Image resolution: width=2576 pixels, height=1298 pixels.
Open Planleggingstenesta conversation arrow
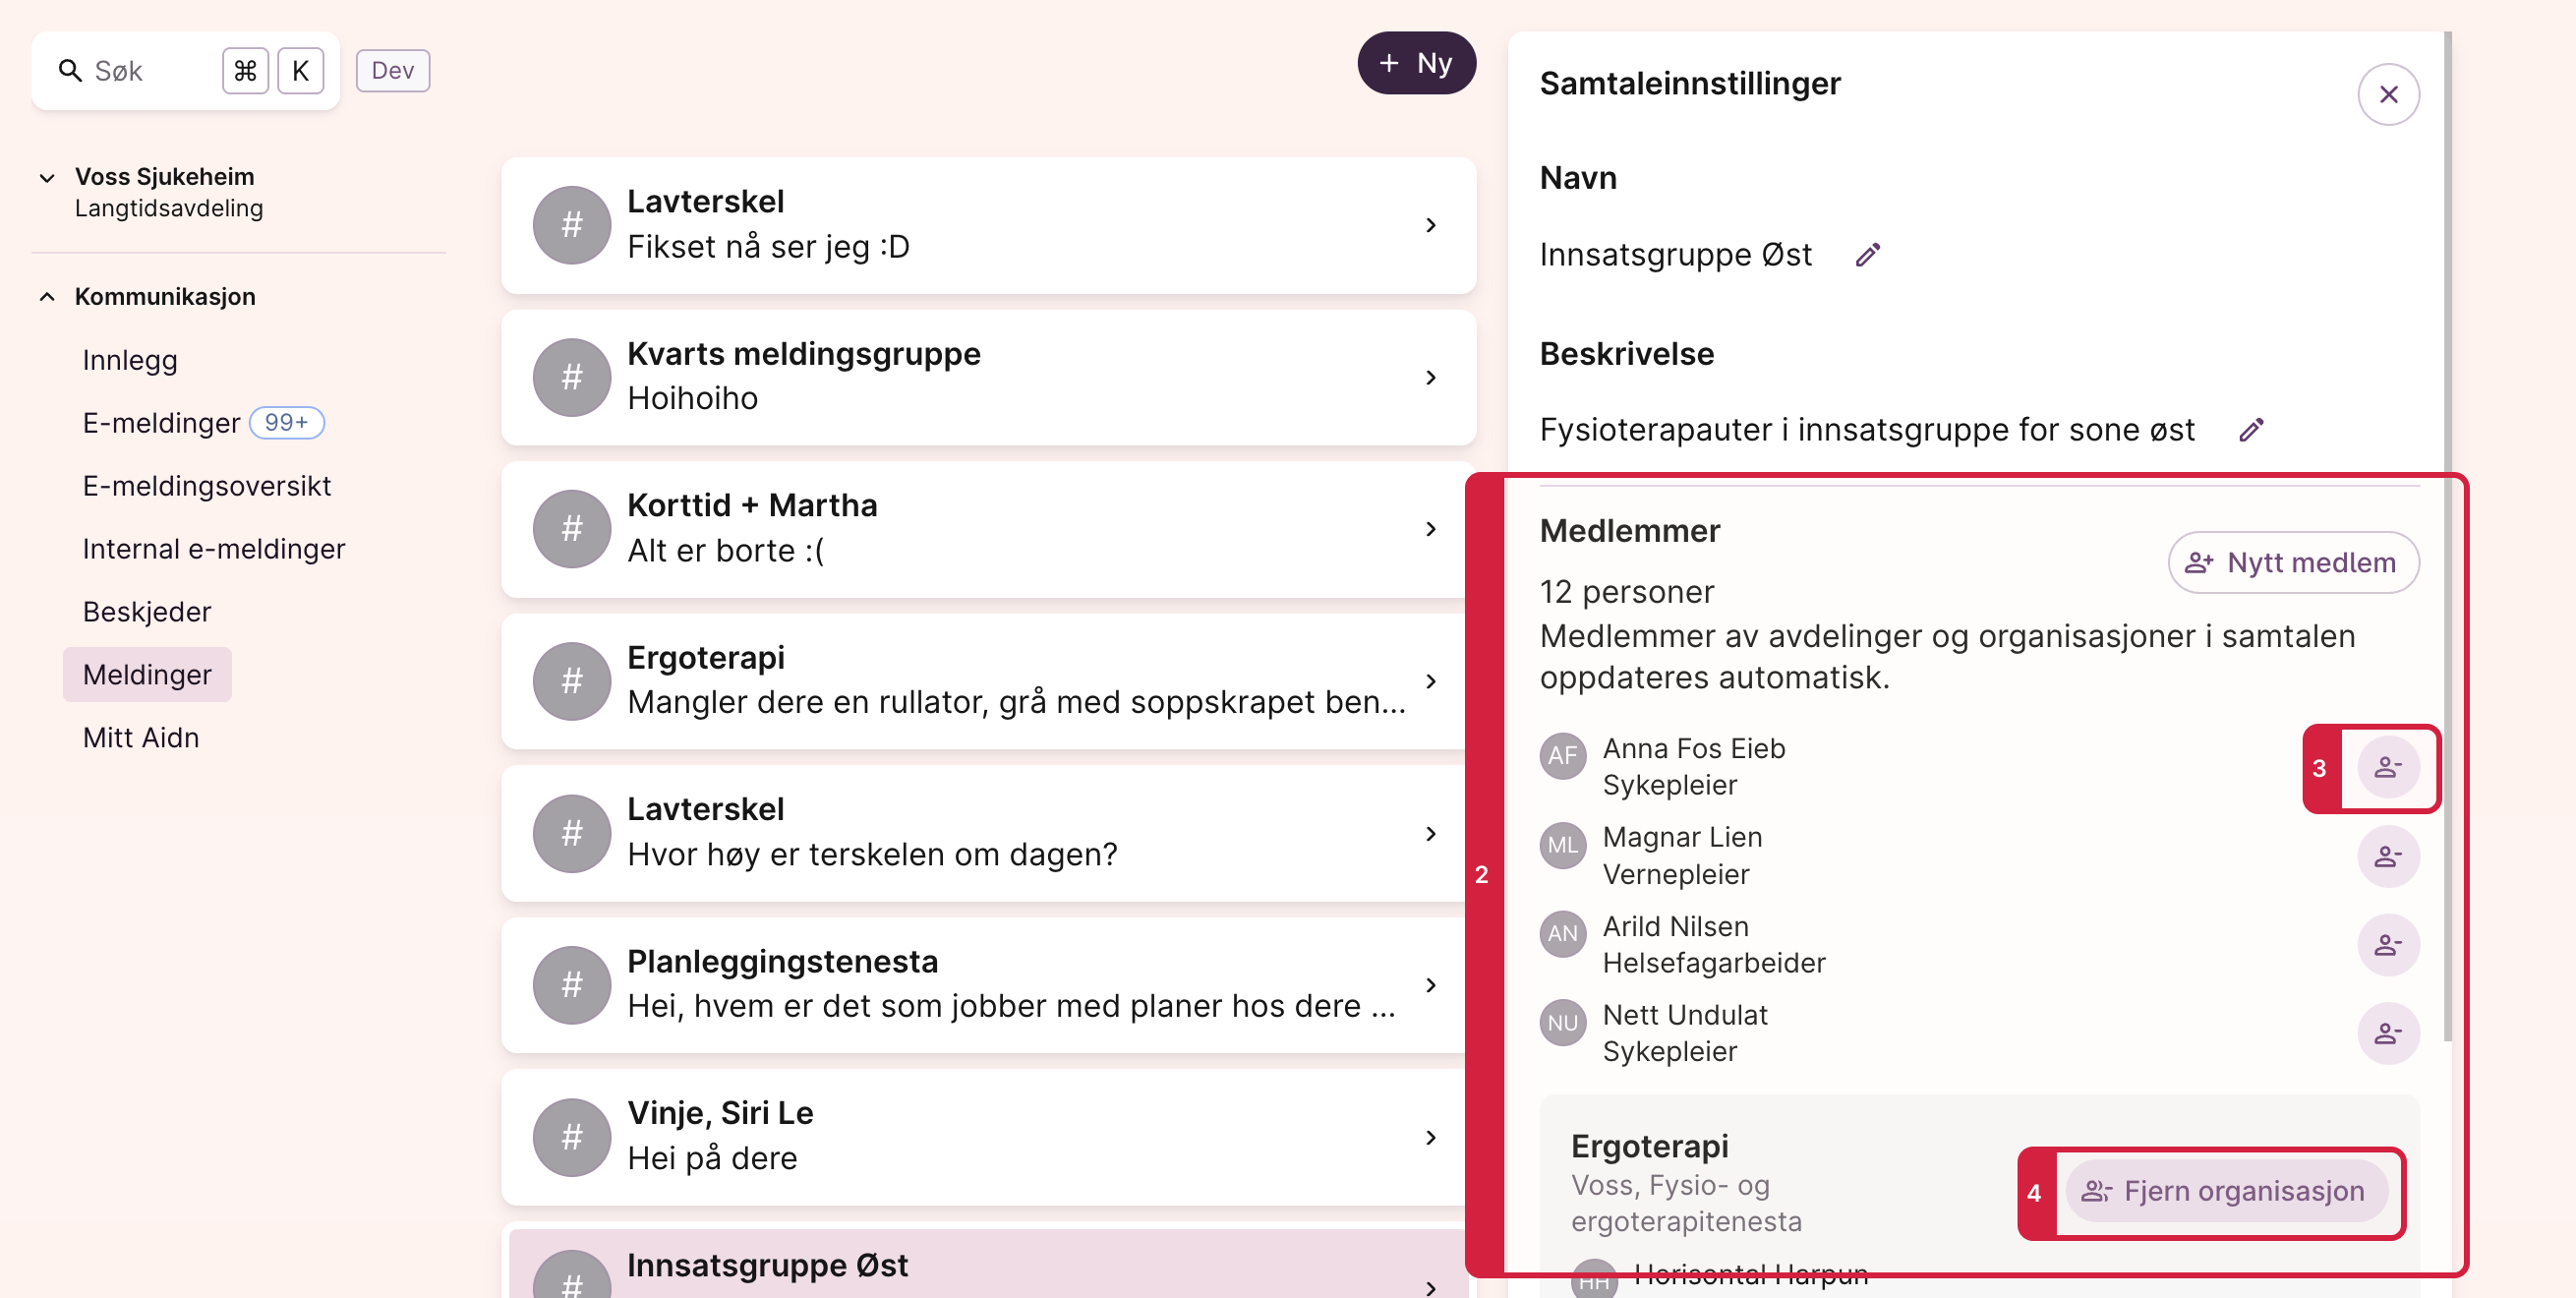point(1431,986)
